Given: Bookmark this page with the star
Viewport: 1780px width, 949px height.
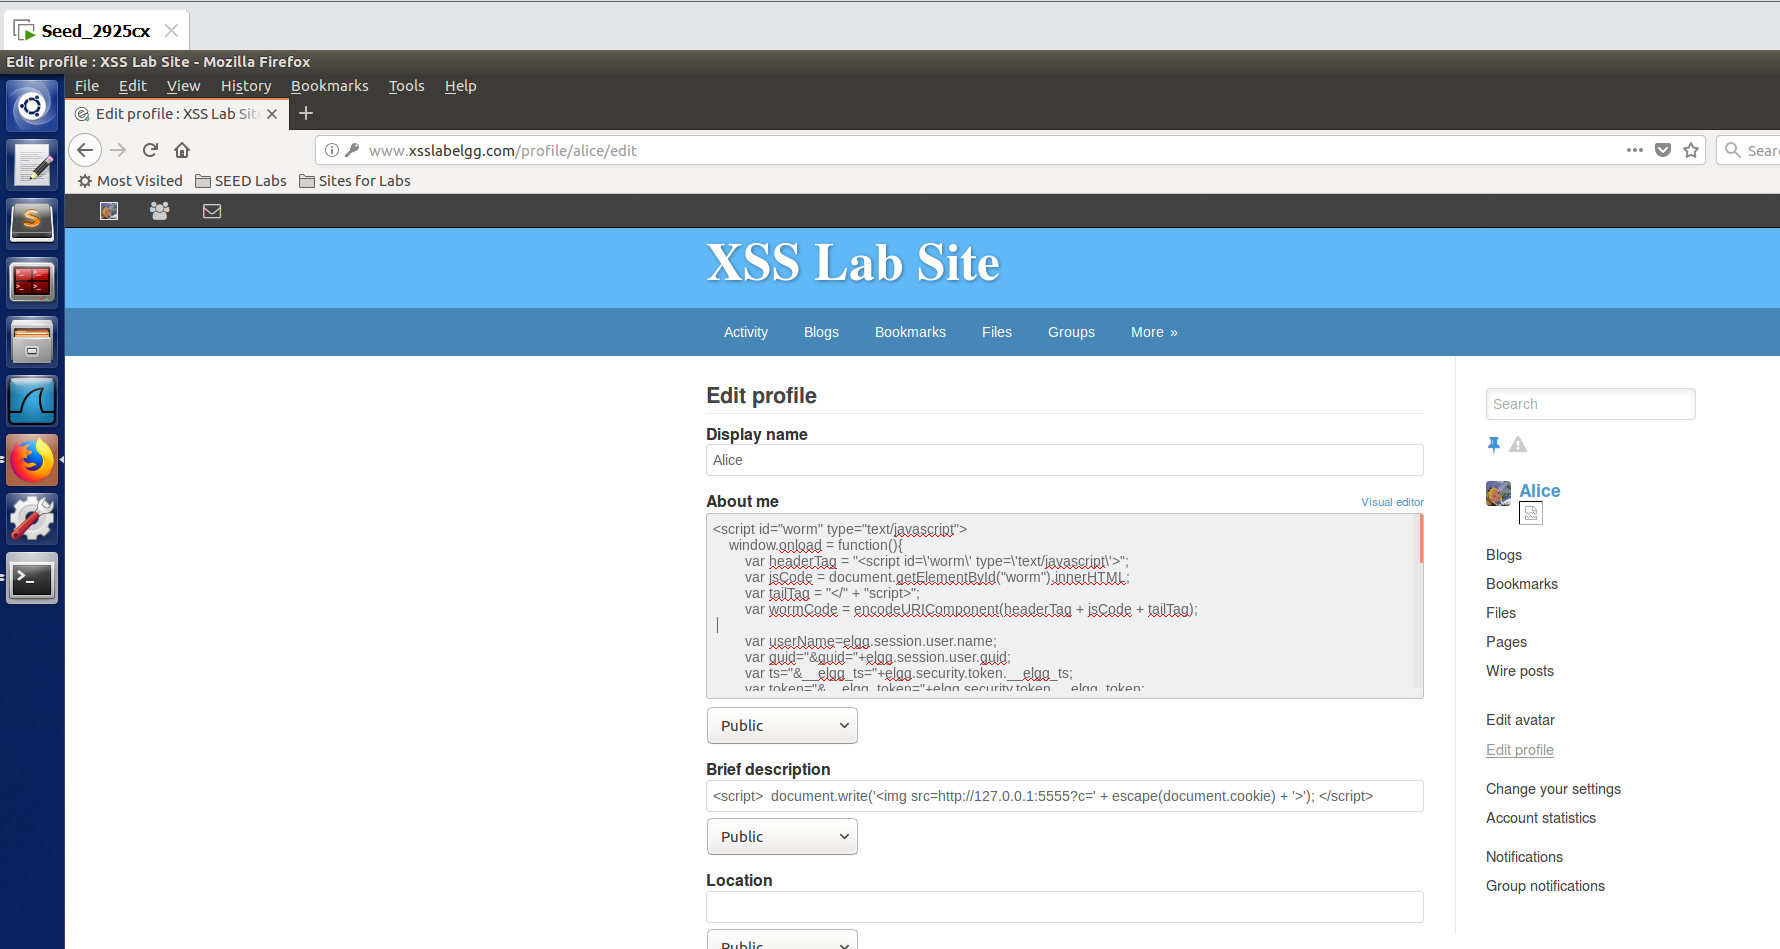Looking at the screenshot, I should point(1691,150).
